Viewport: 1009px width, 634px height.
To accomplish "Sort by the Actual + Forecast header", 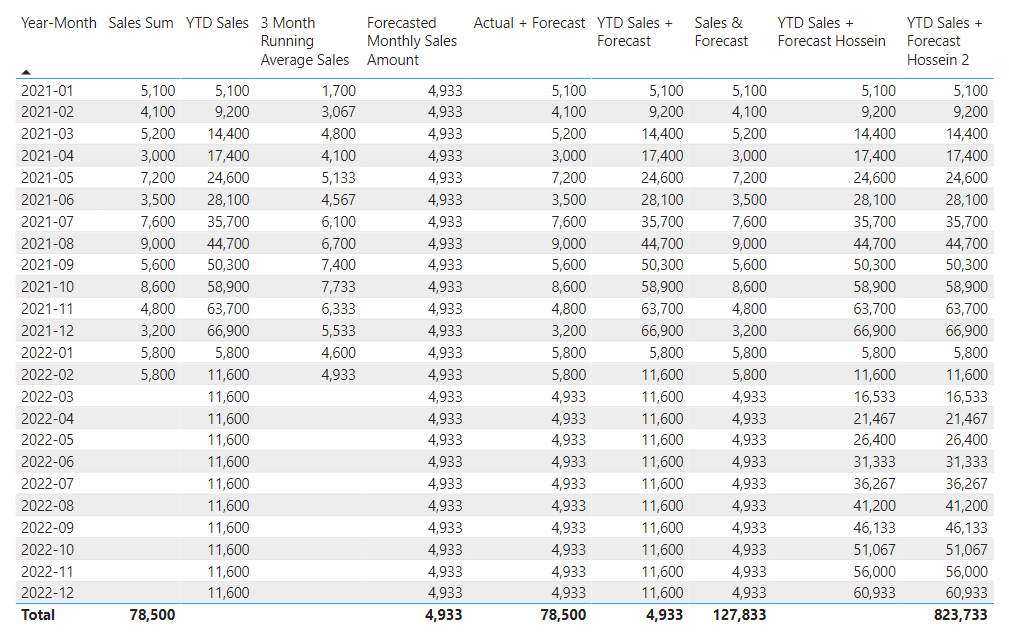I will tap(530, 23).
